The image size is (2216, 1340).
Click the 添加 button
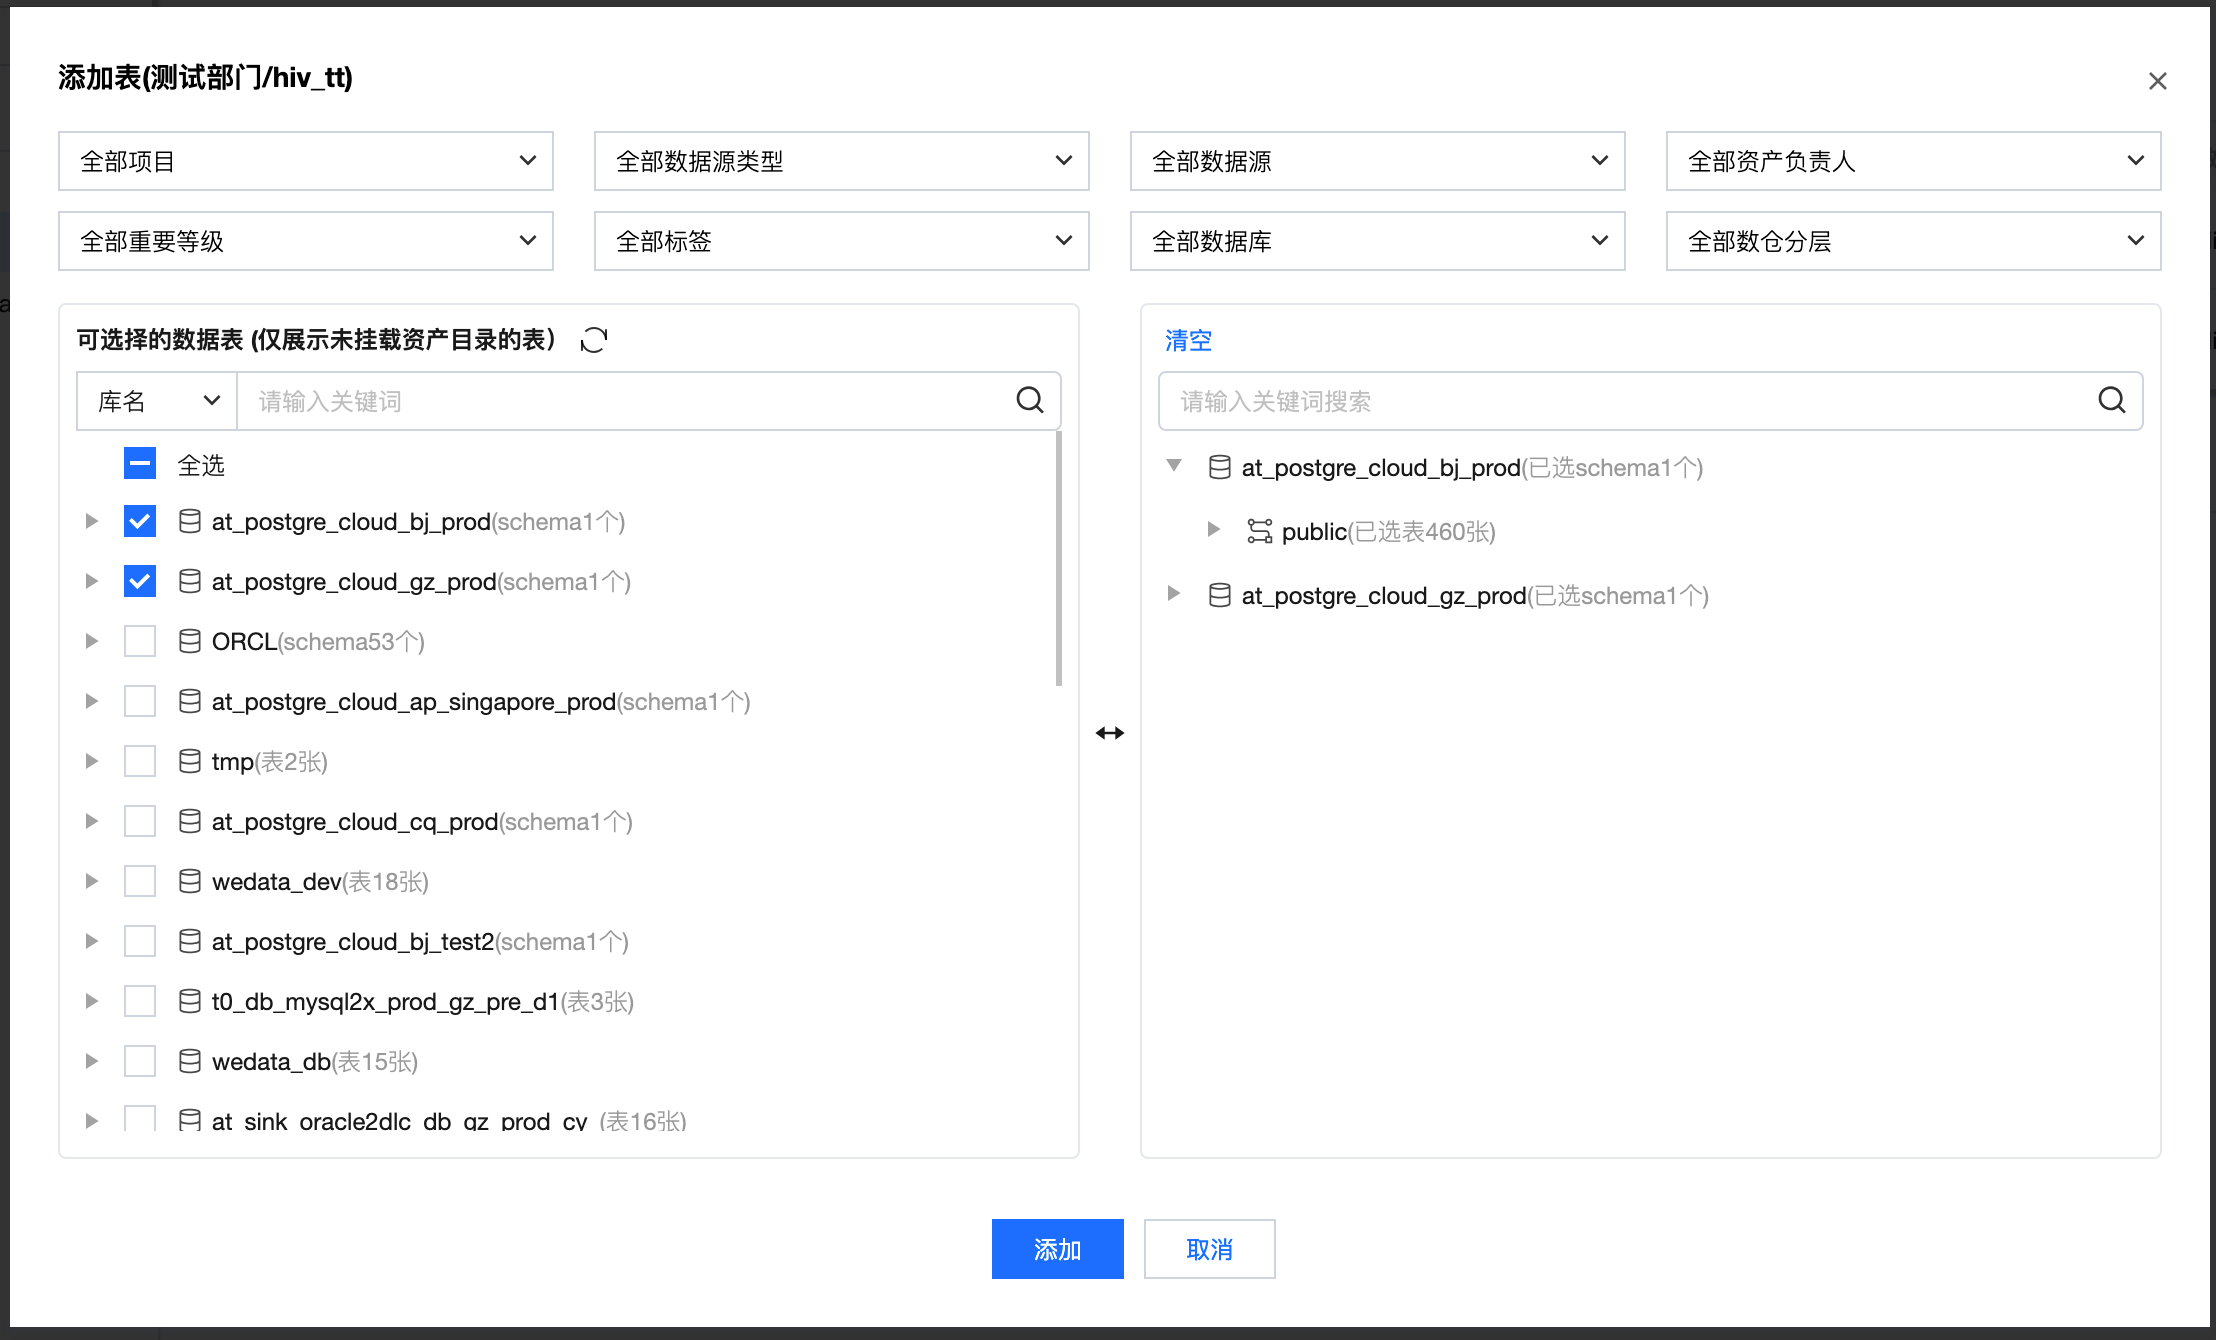point(1057,1249)
